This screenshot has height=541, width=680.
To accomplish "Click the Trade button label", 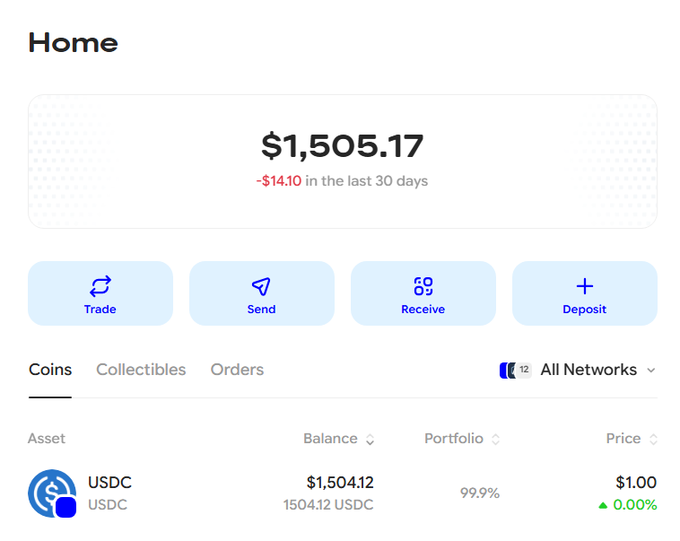I will (x=100, y=309).
